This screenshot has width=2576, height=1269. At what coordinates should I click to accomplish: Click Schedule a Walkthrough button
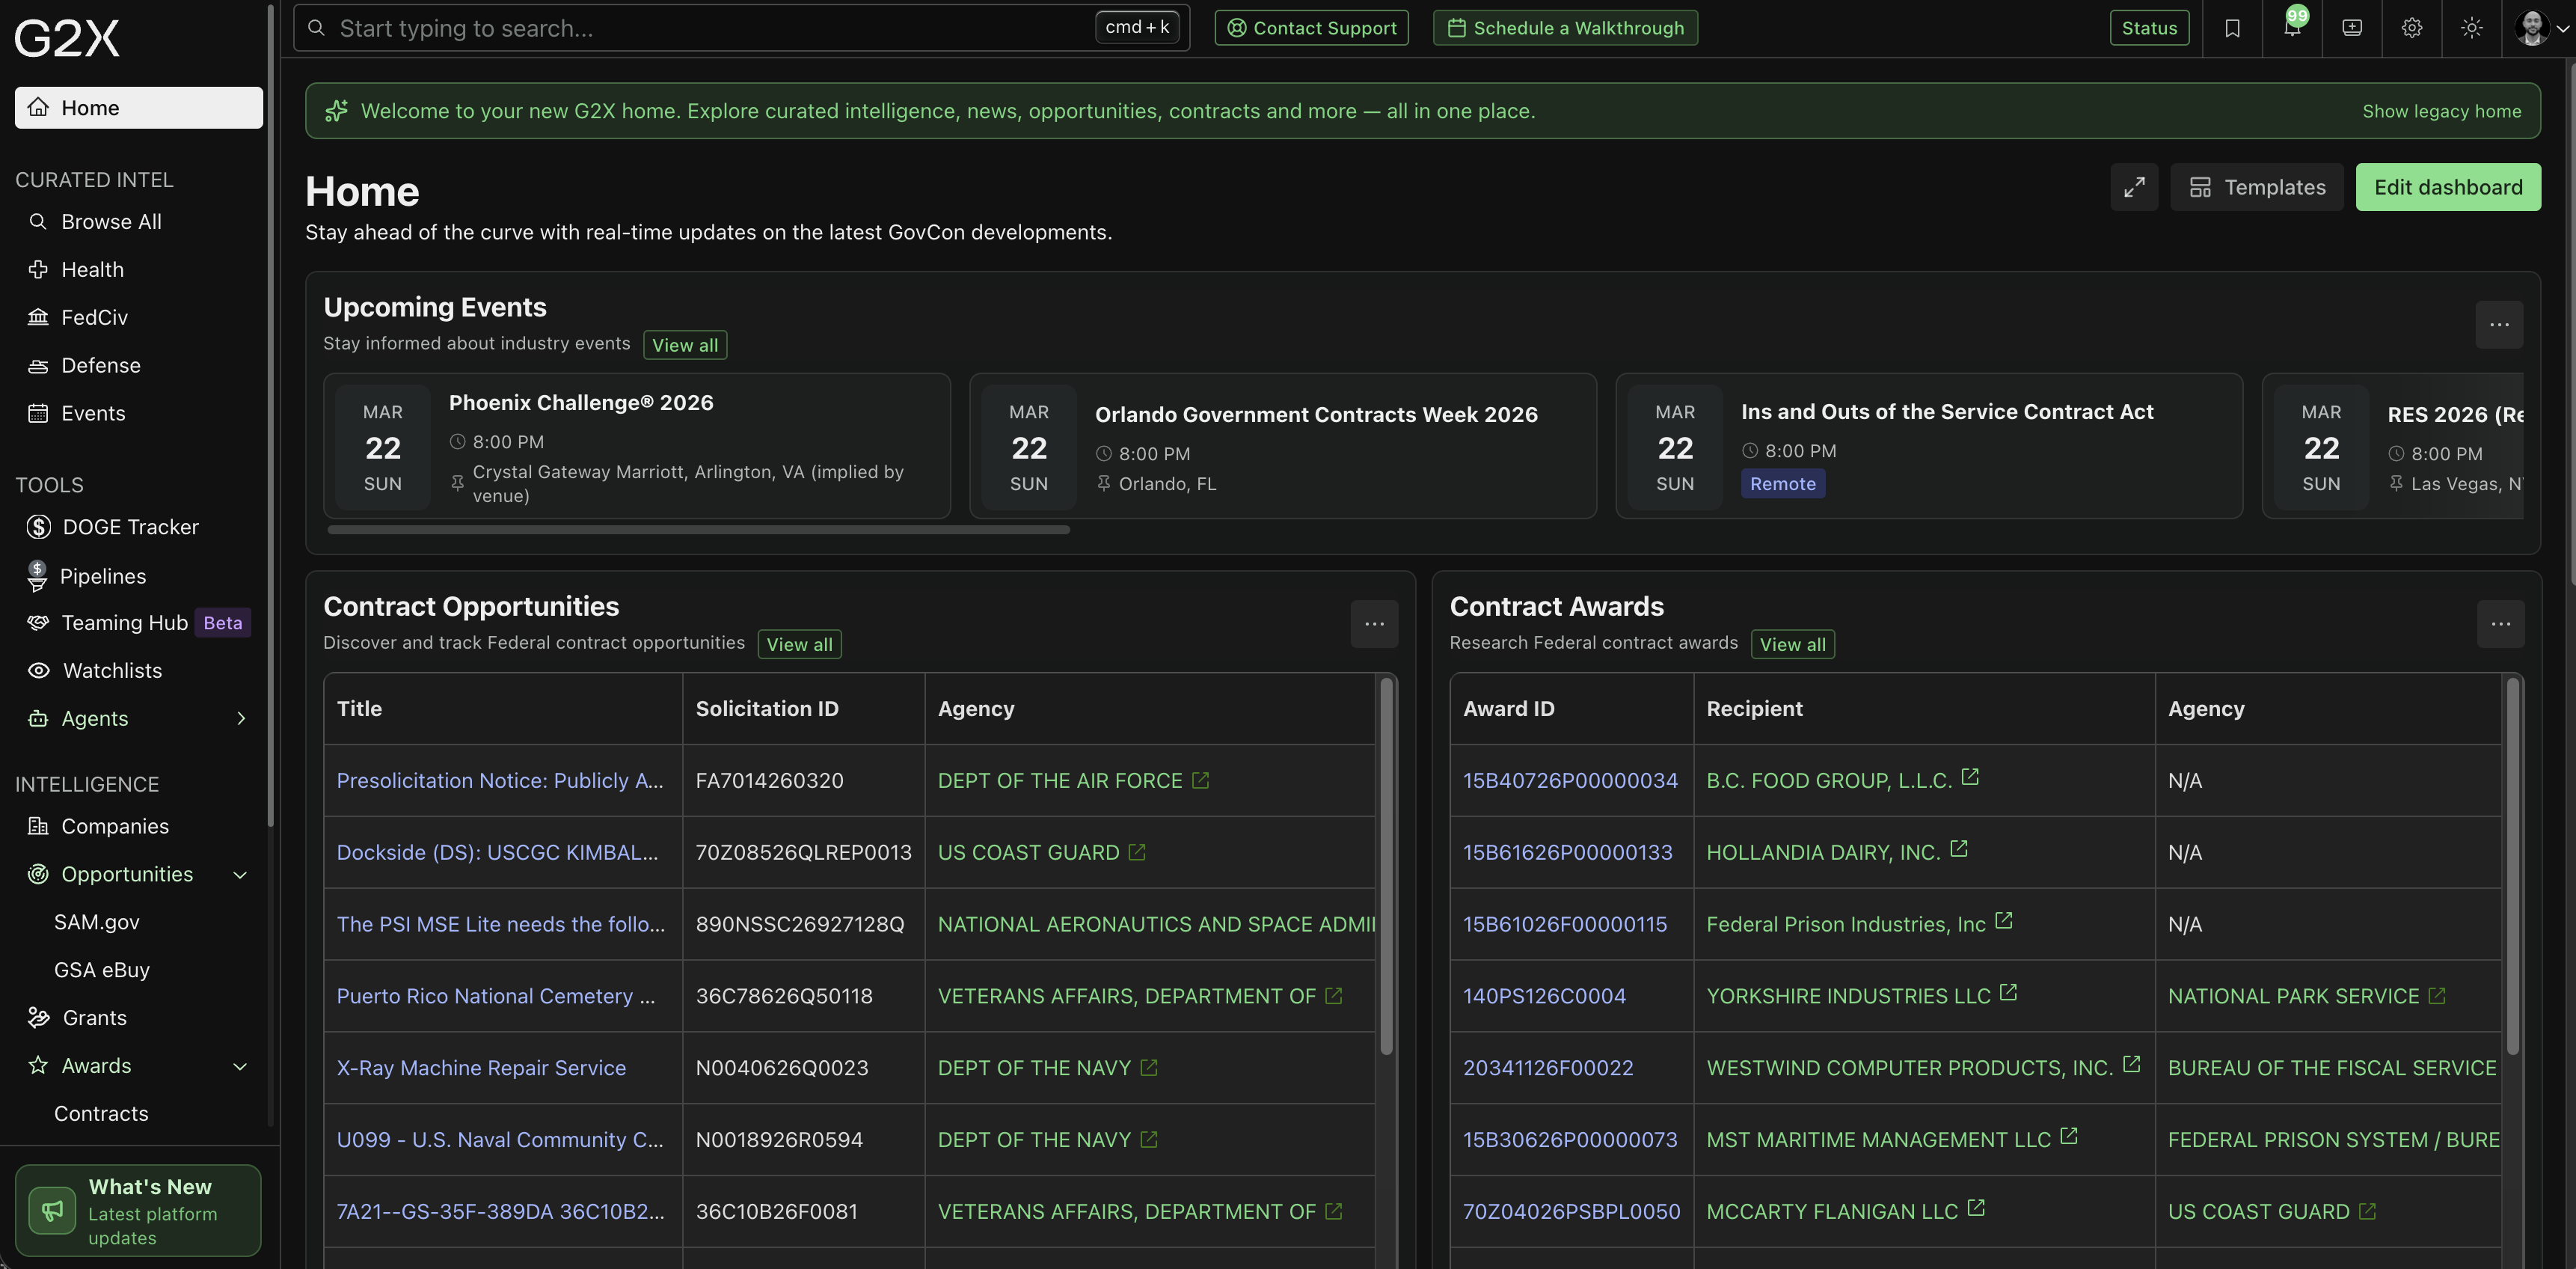(x=1565, y=28)
